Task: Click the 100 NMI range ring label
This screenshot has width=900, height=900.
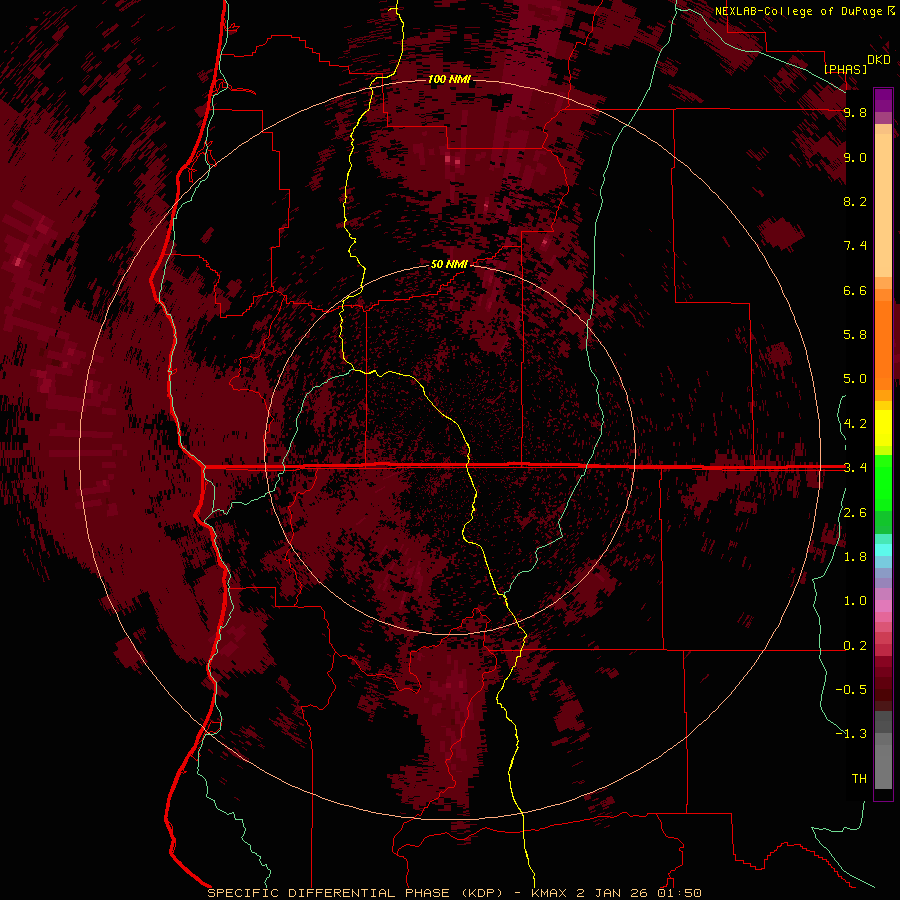Action: coord(449,79)
